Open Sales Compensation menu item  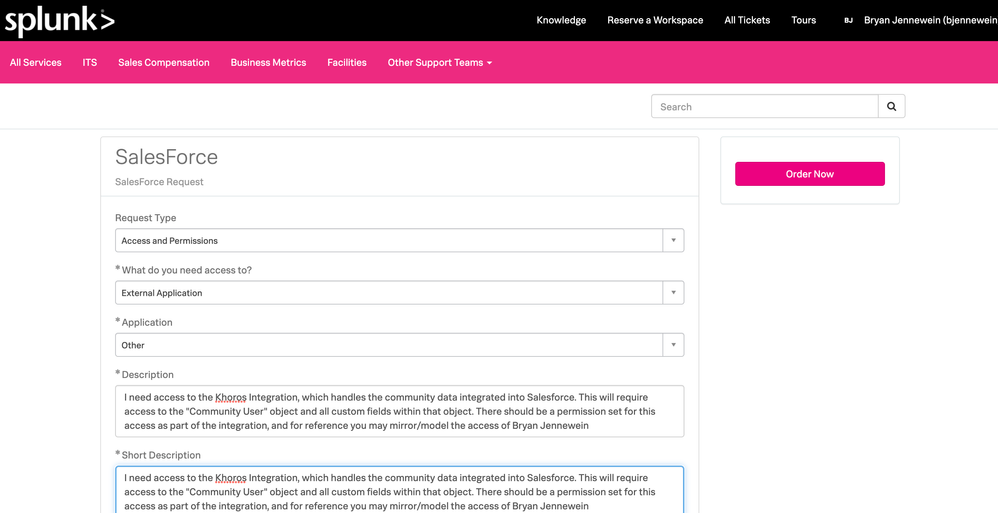point(164,62)
